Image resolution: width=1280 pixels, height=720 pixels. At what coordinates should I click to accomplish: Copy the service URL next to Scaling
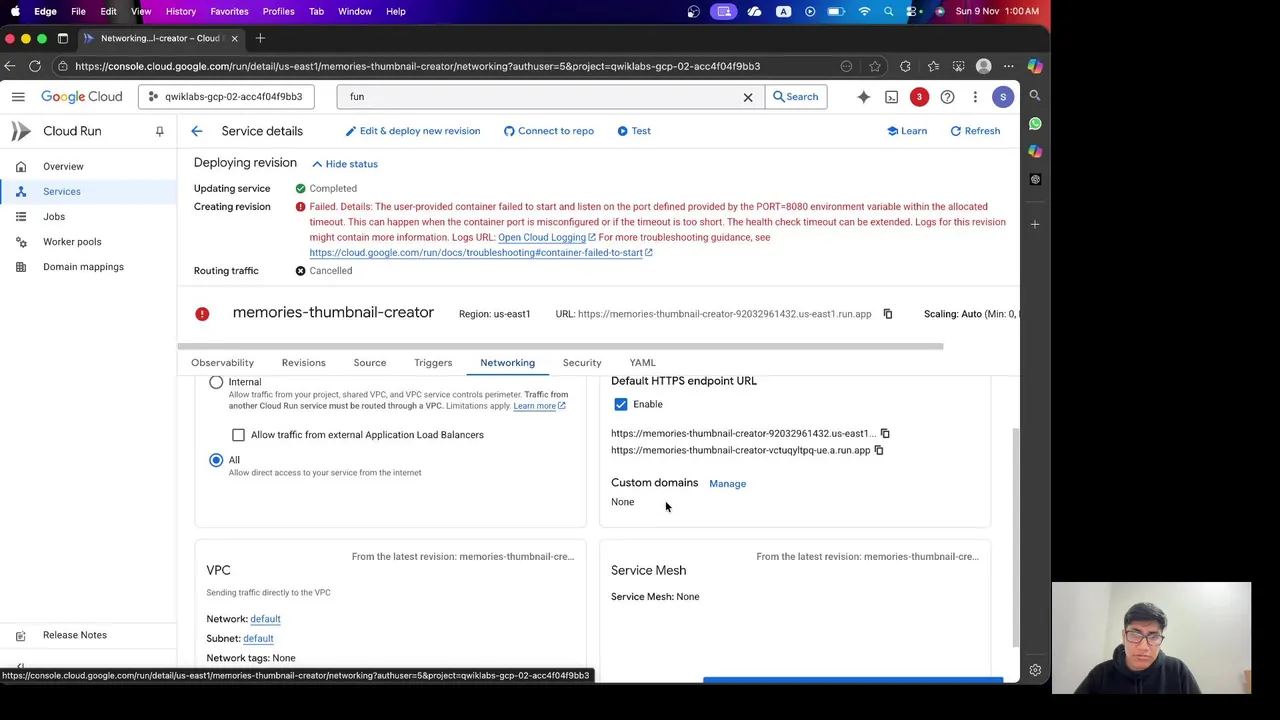(887, 314)
